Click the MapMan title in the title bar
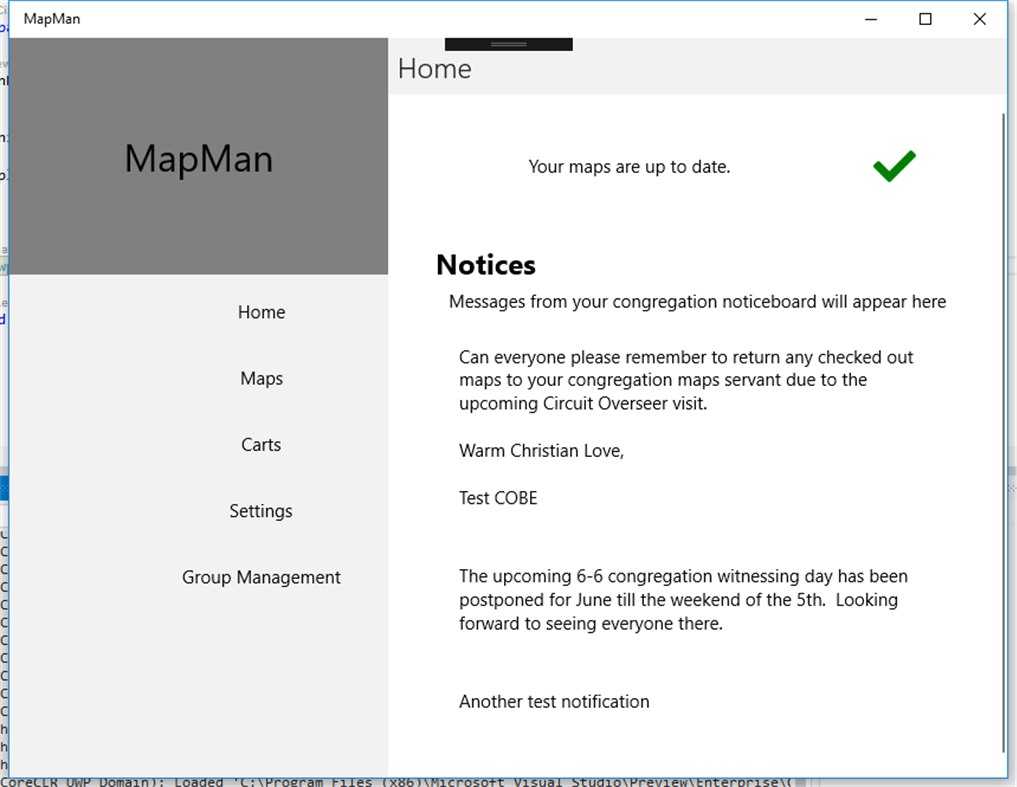The height and width of the screenshot is (787, 1017). [51, 18]
